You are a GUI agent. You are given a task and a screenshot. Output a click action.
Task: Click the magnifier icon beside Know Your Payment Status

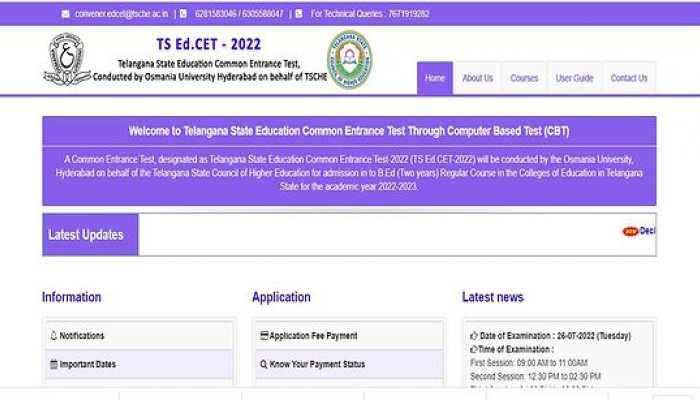[x=264, y=364]
